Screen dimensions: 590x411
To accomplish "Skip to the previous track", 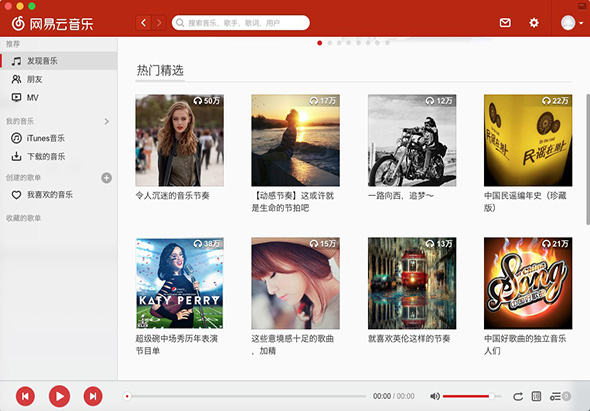I will (25, 396).
